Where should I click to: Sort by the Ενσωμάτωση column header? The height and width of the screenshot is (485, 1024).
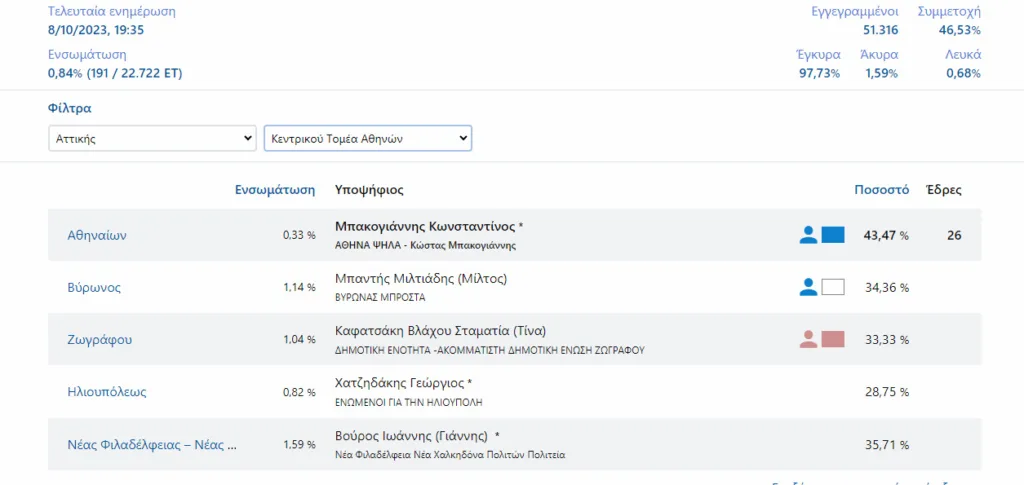pos(275,190)
